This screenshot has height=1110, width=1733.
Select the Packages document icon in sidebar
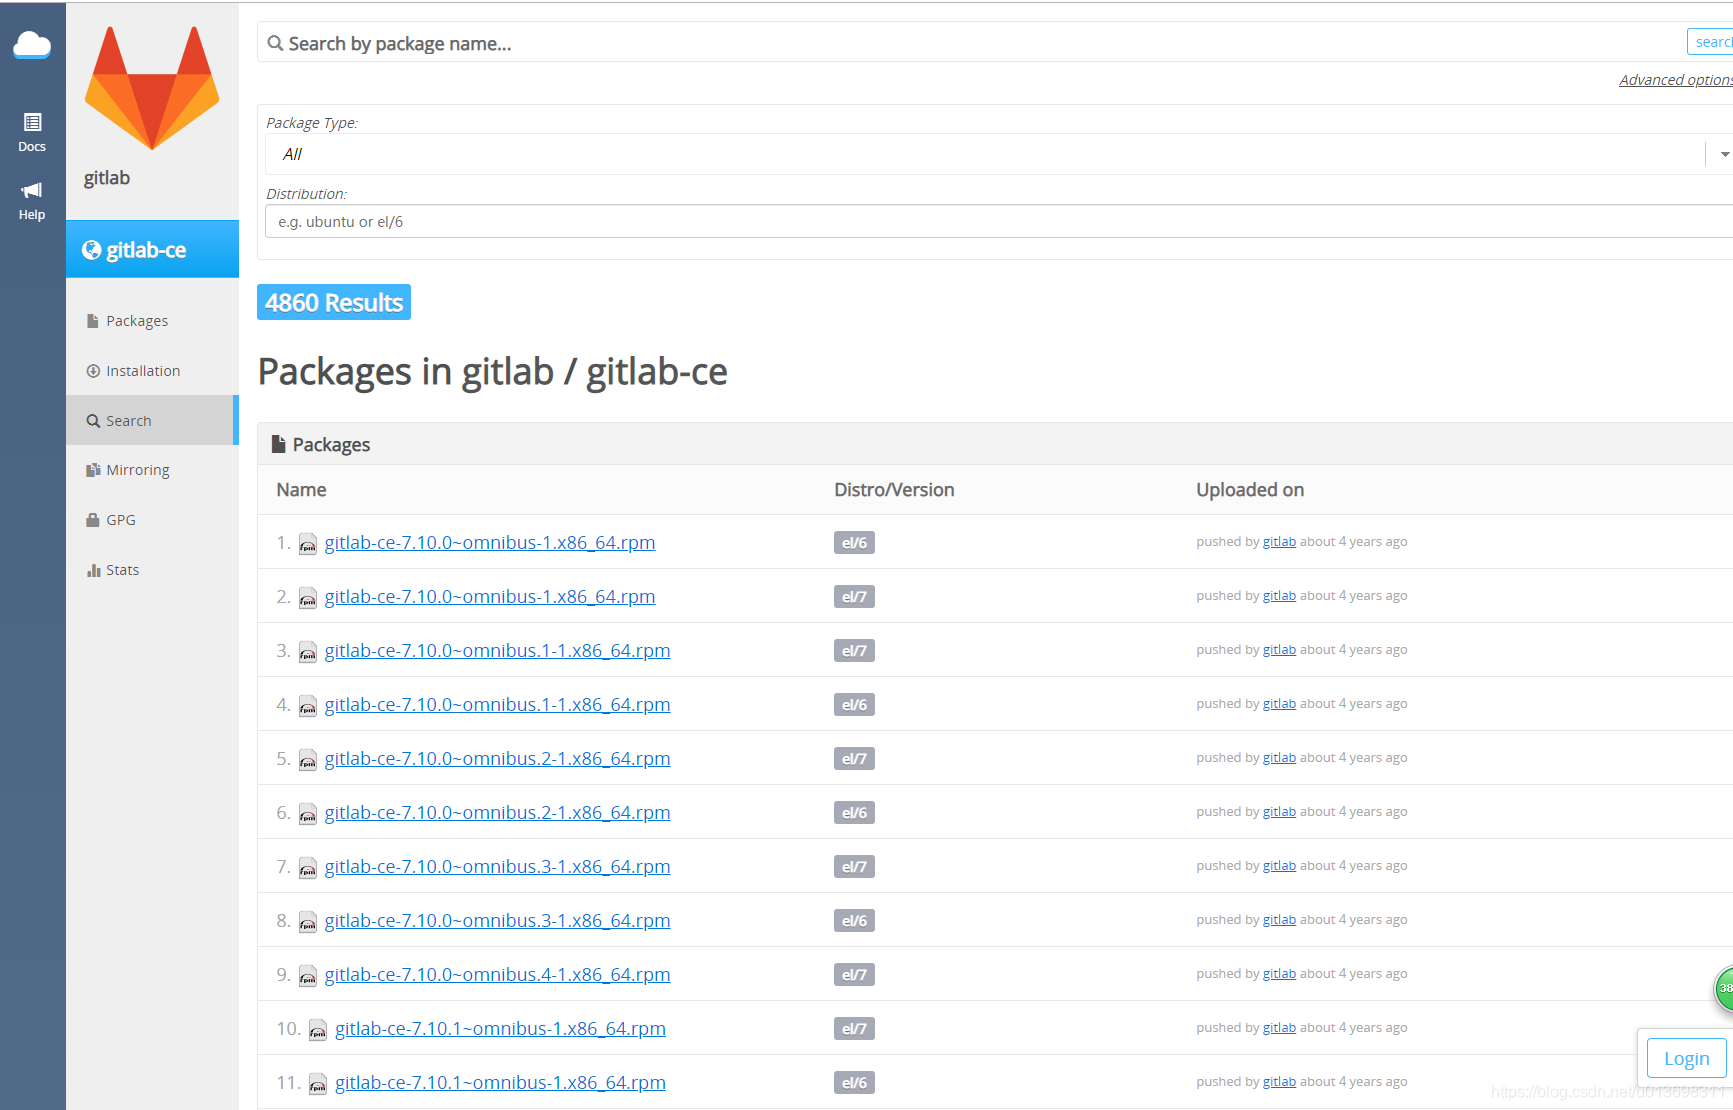(x=92, y=319)
